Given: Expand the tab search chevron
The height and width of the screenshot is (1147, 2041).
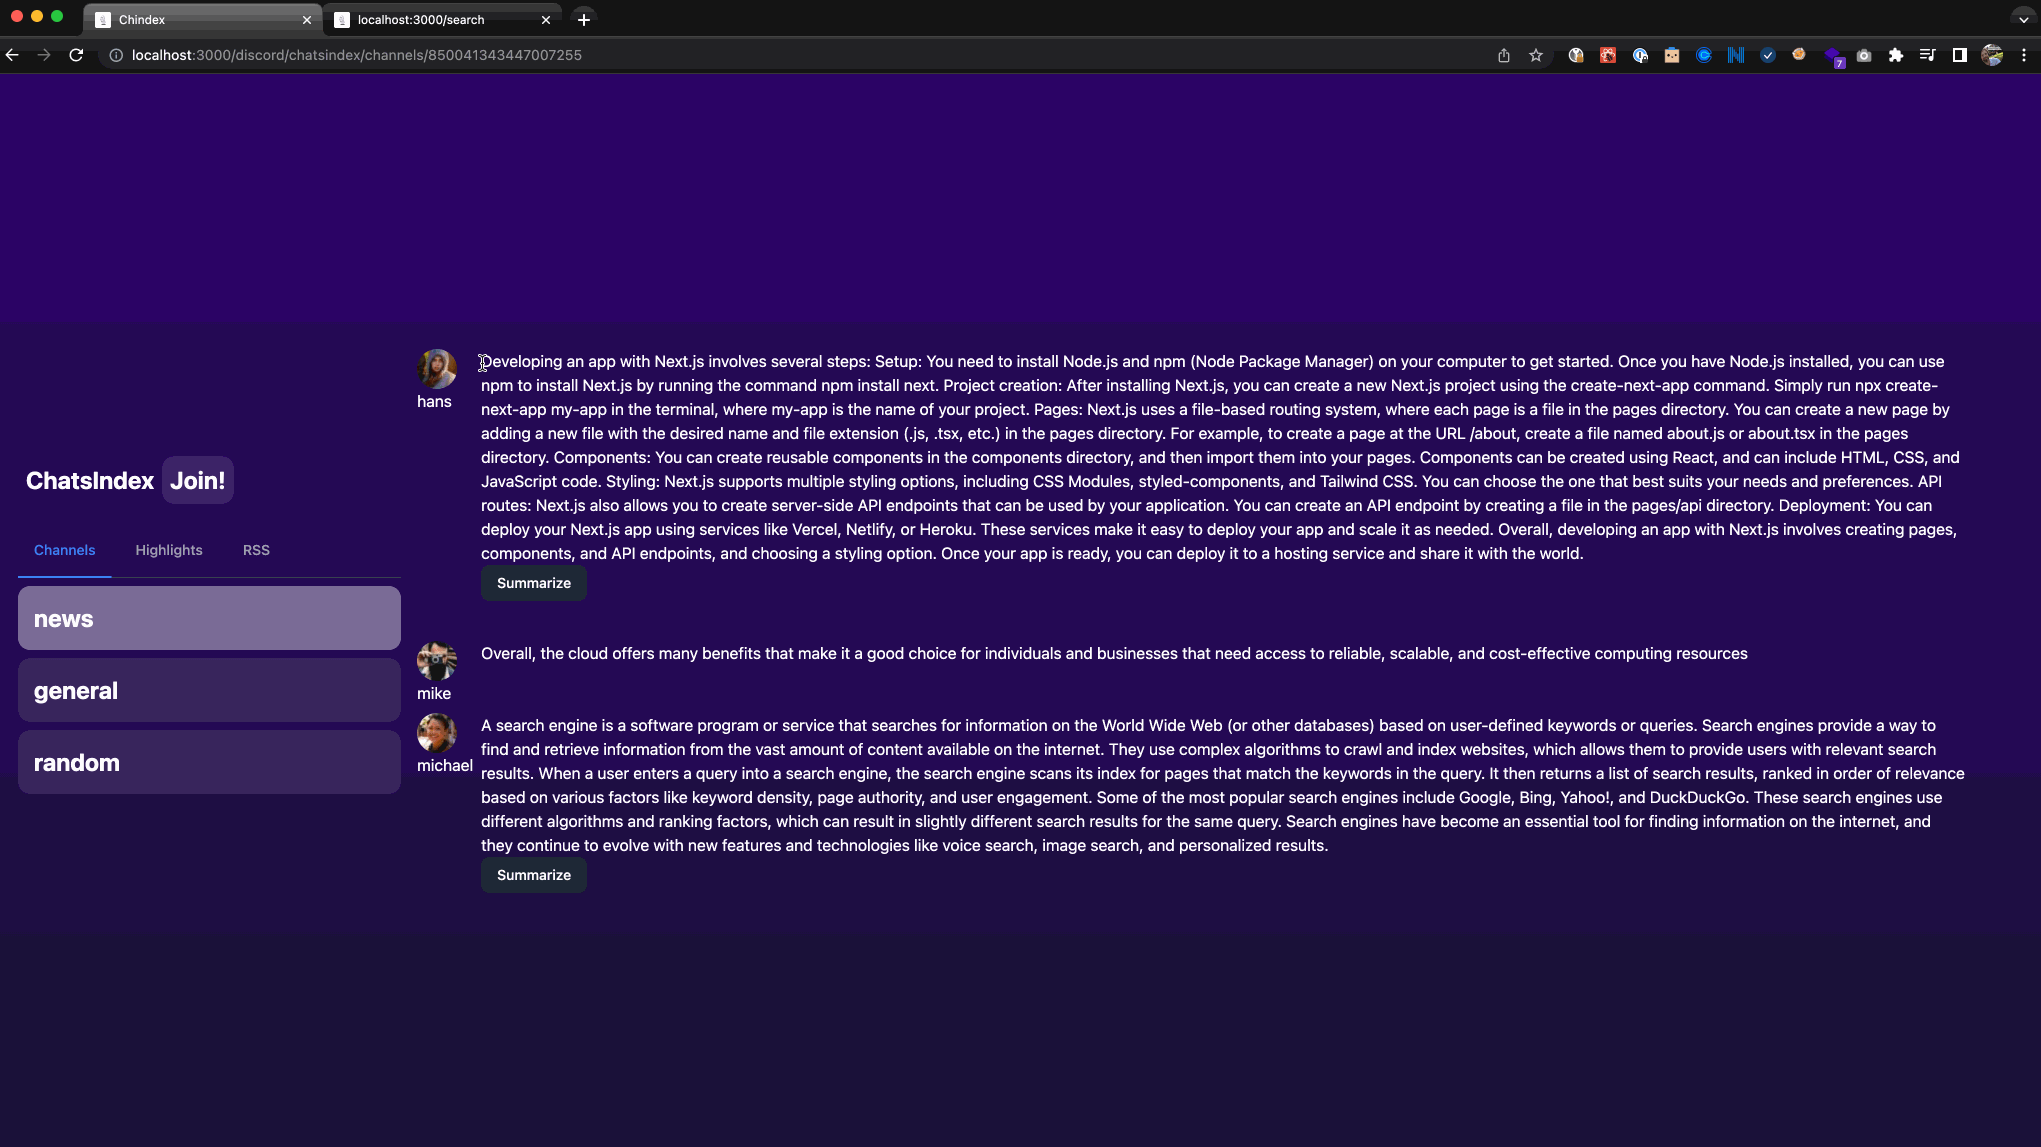Looking at the screenshot, I should pos(2023,19).
